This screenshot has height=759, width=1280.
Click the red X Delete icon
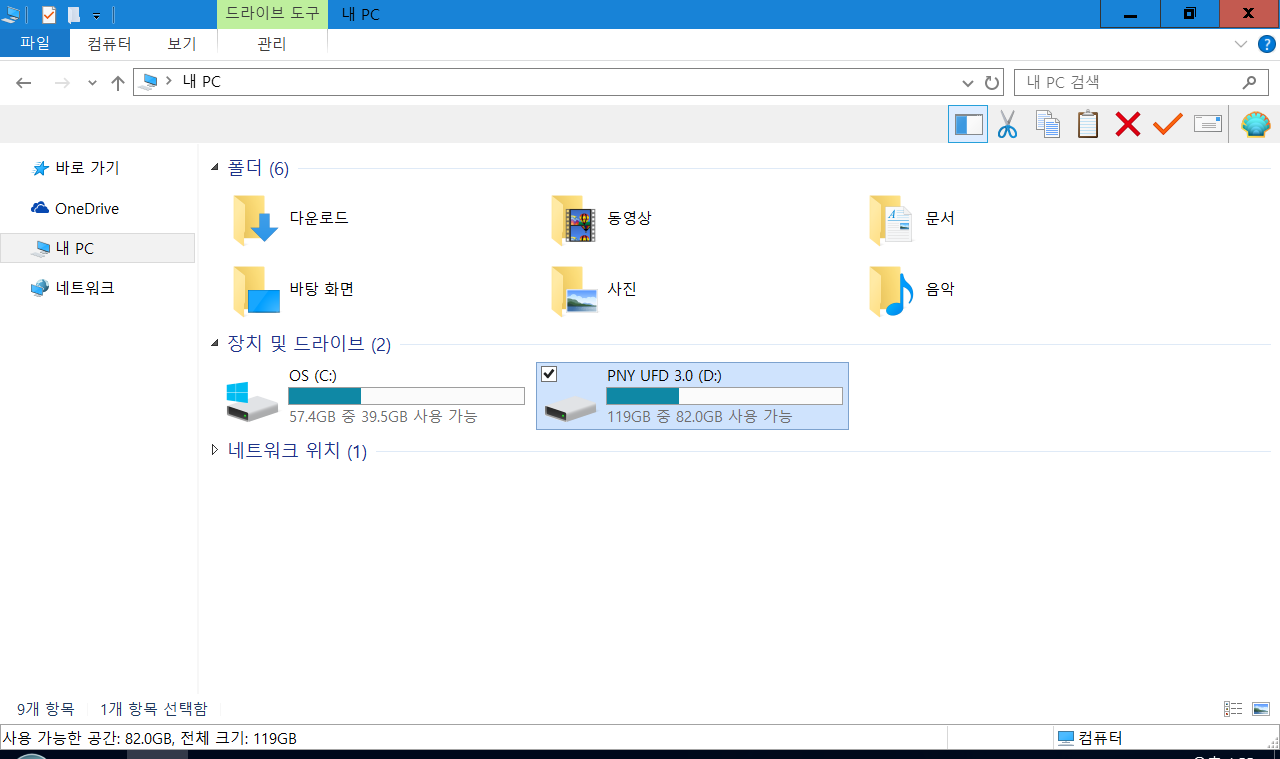click(x=1128, y=125)
